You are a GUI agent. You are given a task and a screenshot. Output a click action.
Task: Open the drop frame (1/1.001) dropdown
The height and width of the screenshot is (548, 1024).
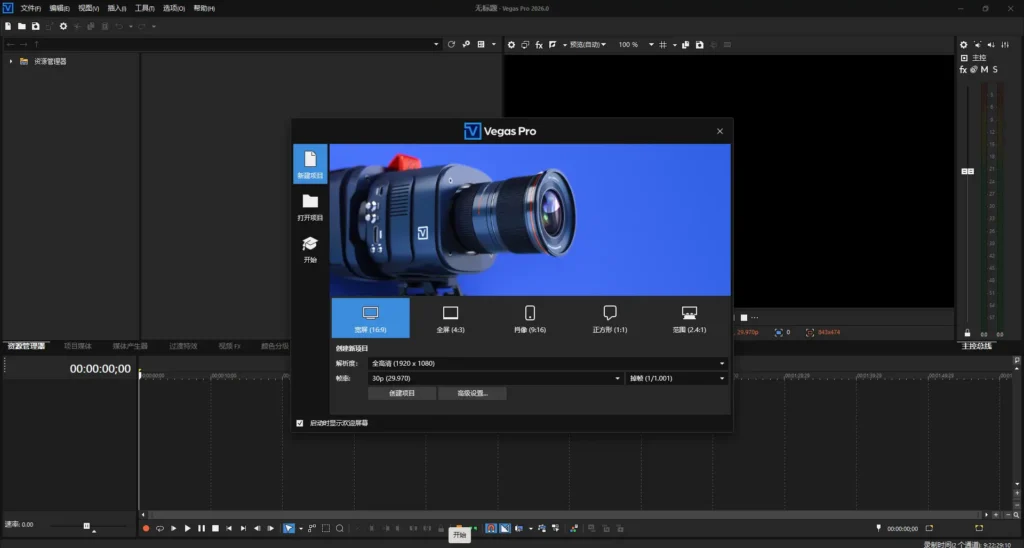coord(677,378)
